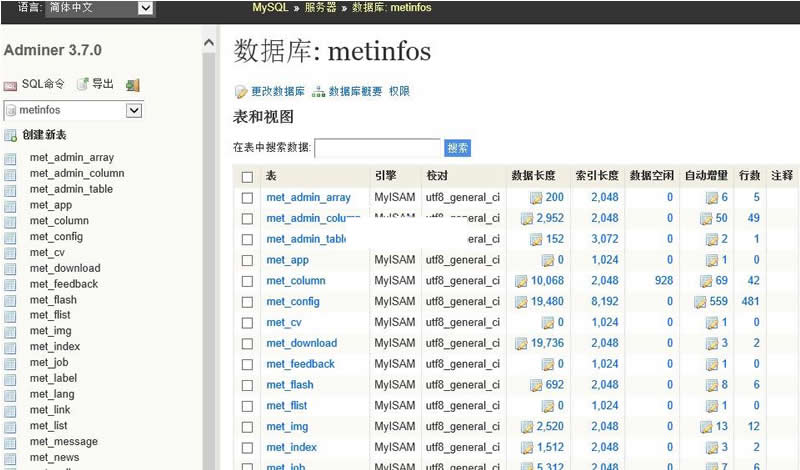The image size is (800, 470).
Task: Open the language dropdown 简体中文
Action: click(x=100, y=8)
